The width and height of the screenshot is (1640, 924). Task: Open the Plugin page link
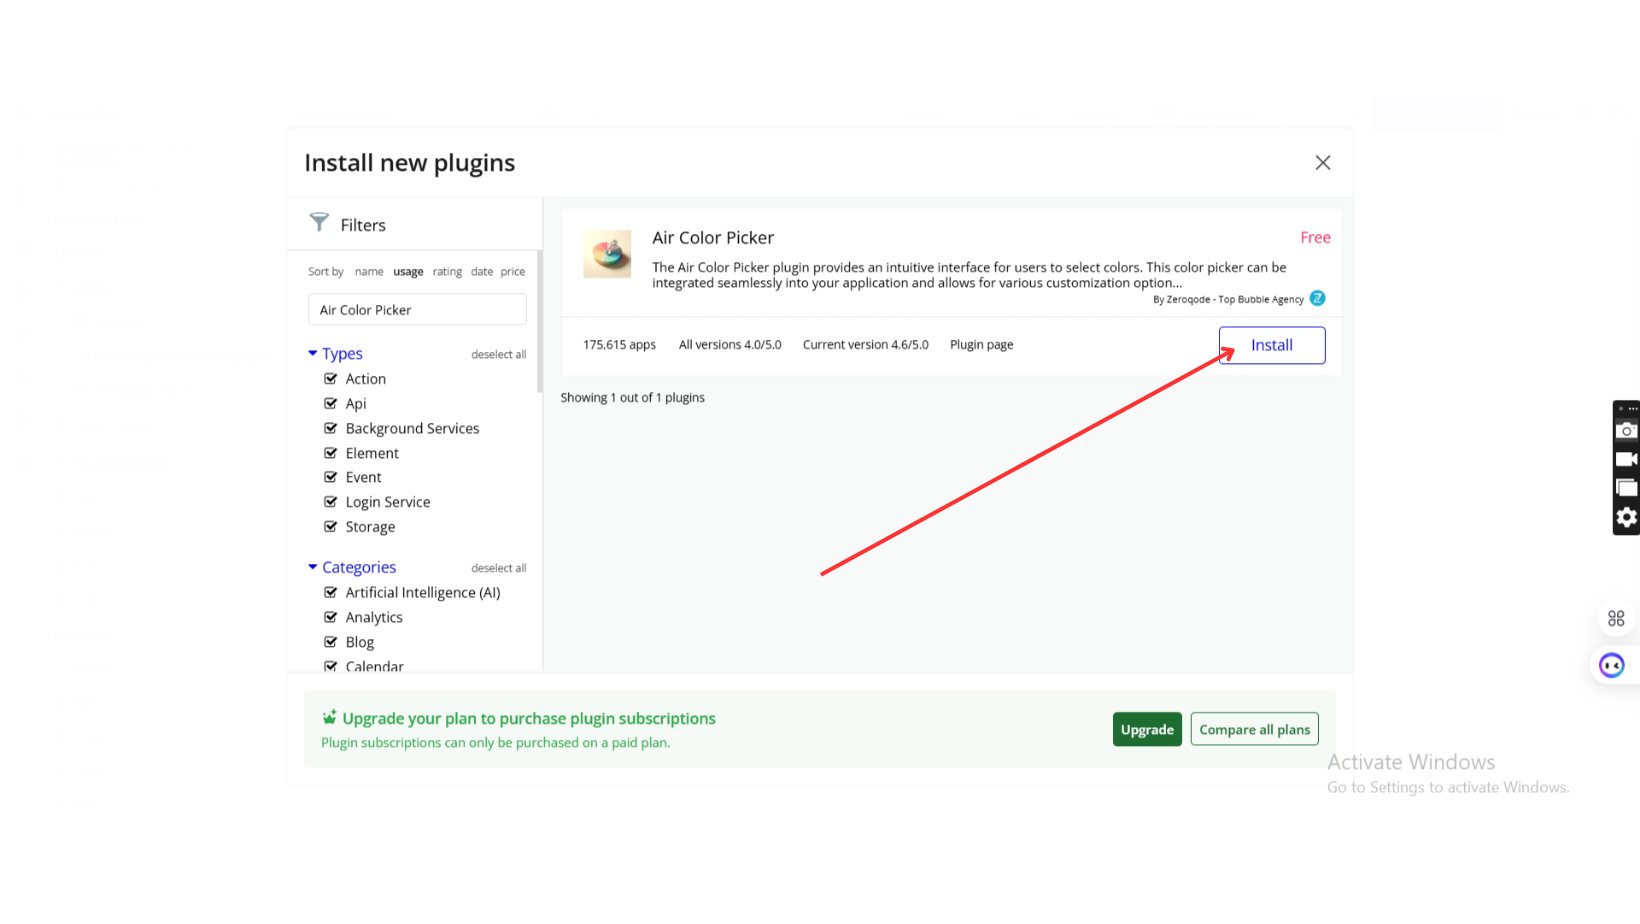pyautogui.click(x=981, y=345)
